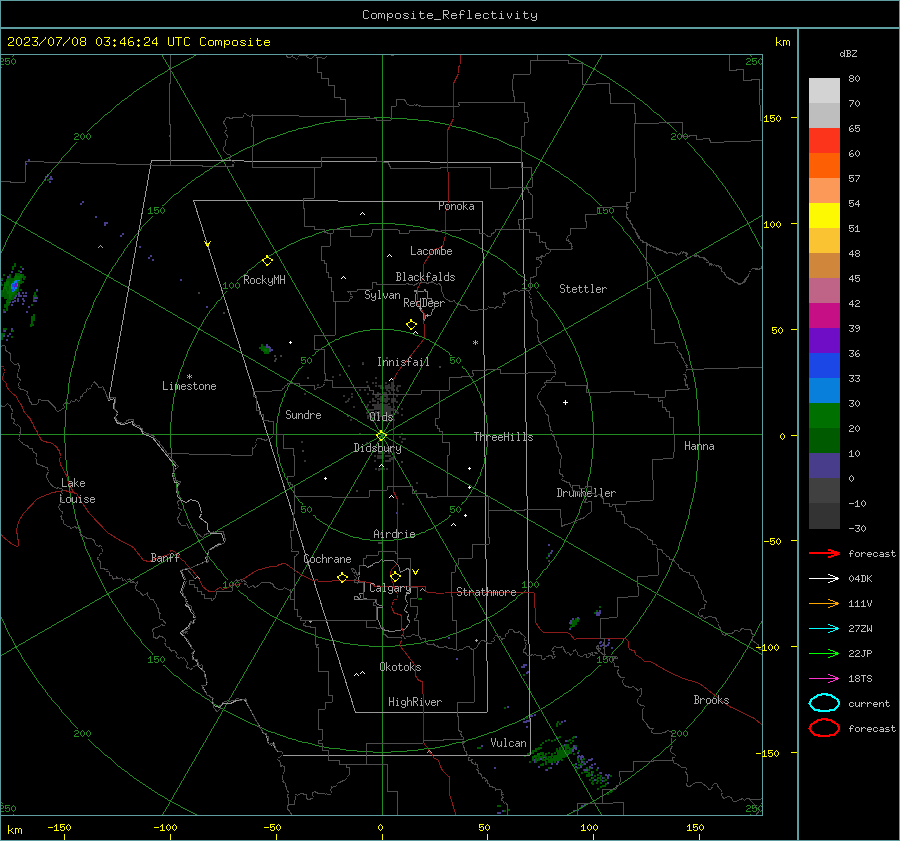Click the Sundre label
Viewport: 900px width, 841px height.
(303, 415)
